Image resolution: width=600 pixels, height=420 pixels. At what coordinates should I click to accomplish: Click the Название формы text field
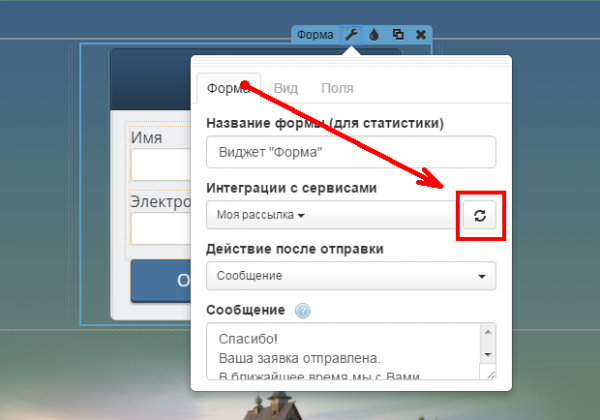click(351, 152)
